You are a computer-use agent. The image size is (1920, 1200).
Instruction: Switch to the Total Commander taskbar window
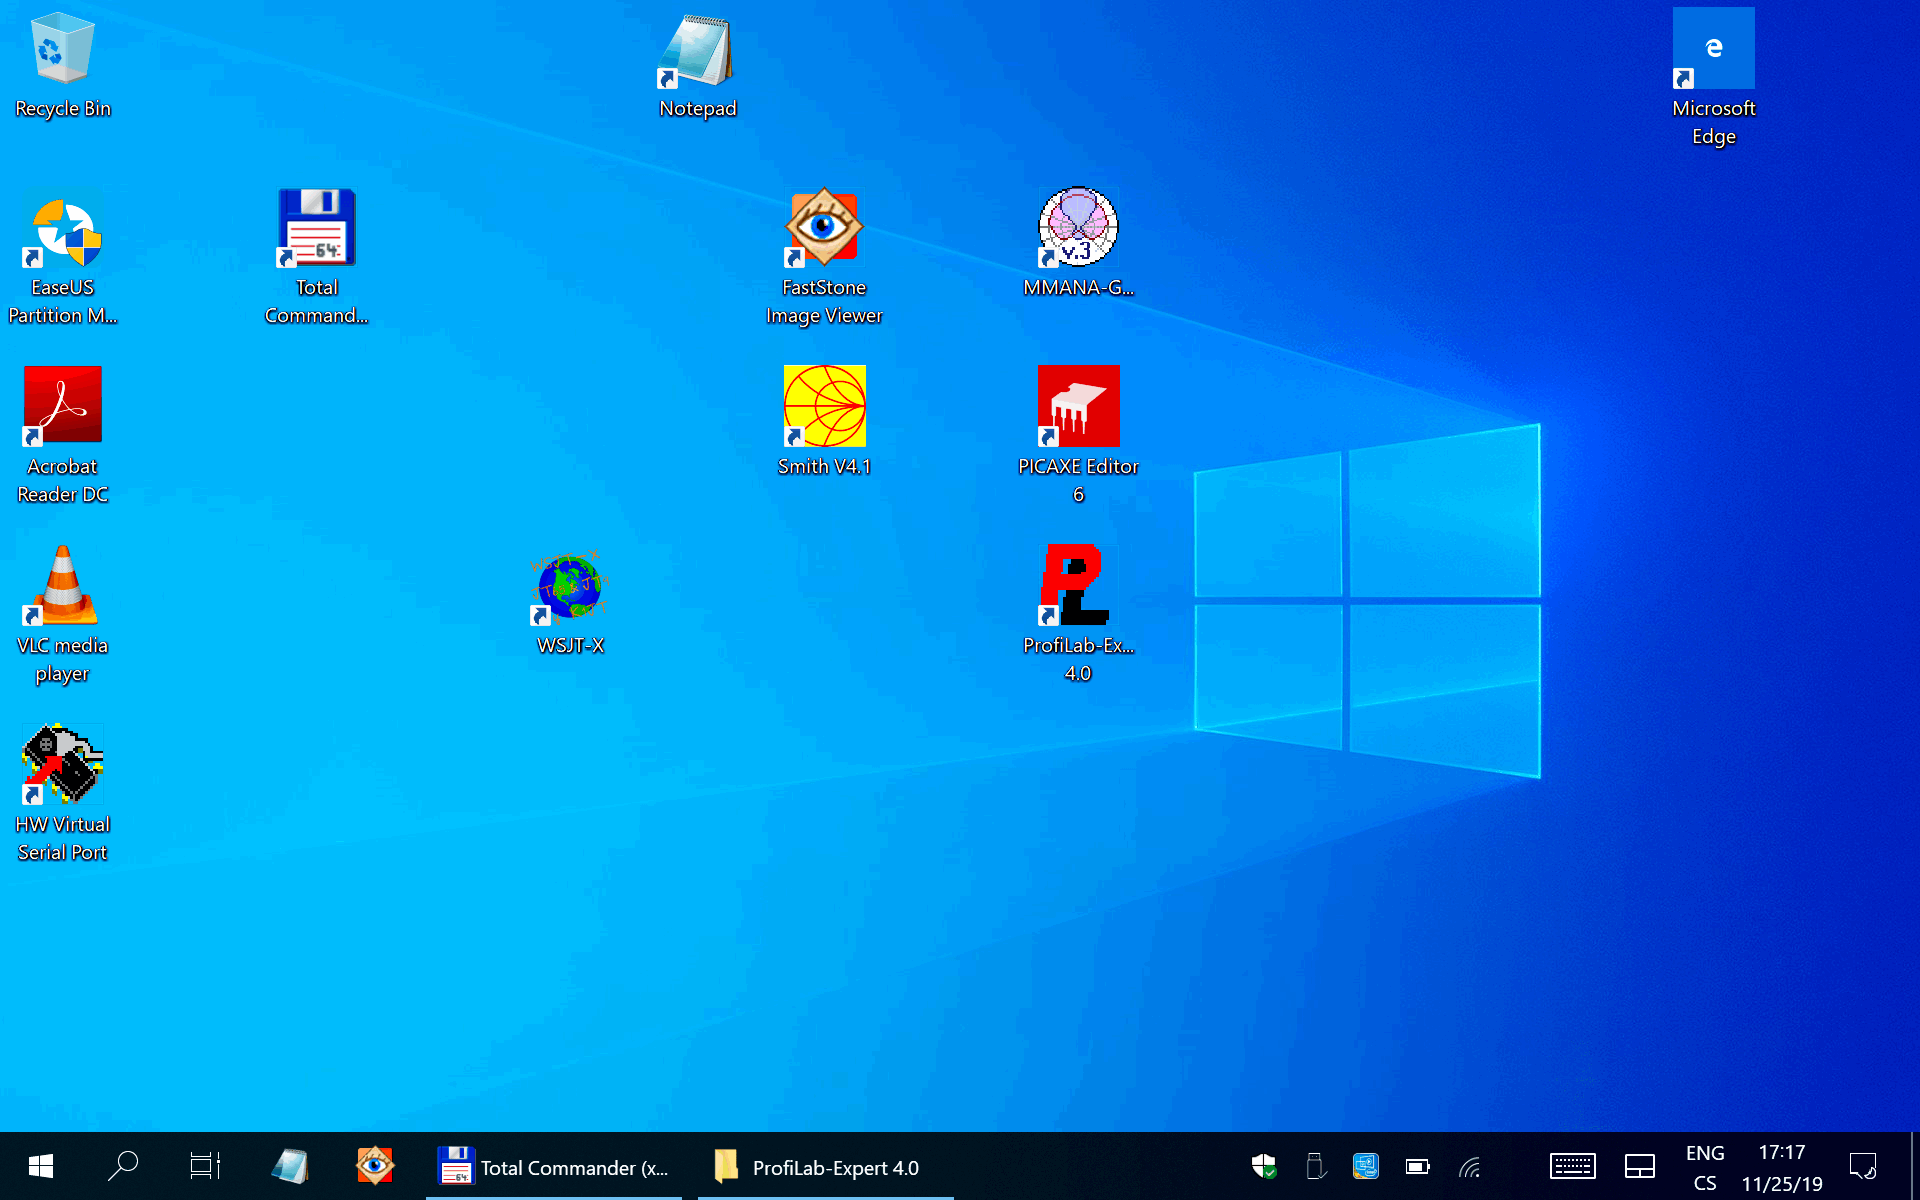point(555,1166)
